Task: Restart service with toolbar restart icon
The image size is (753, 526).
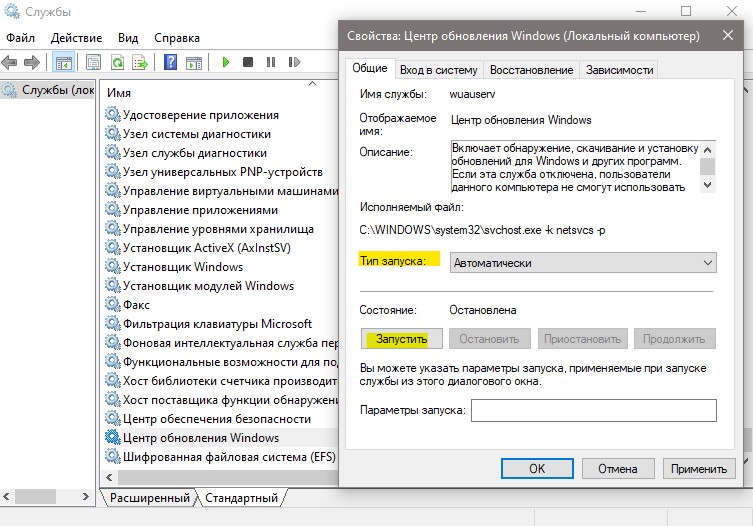Action: tap(294, 62)
